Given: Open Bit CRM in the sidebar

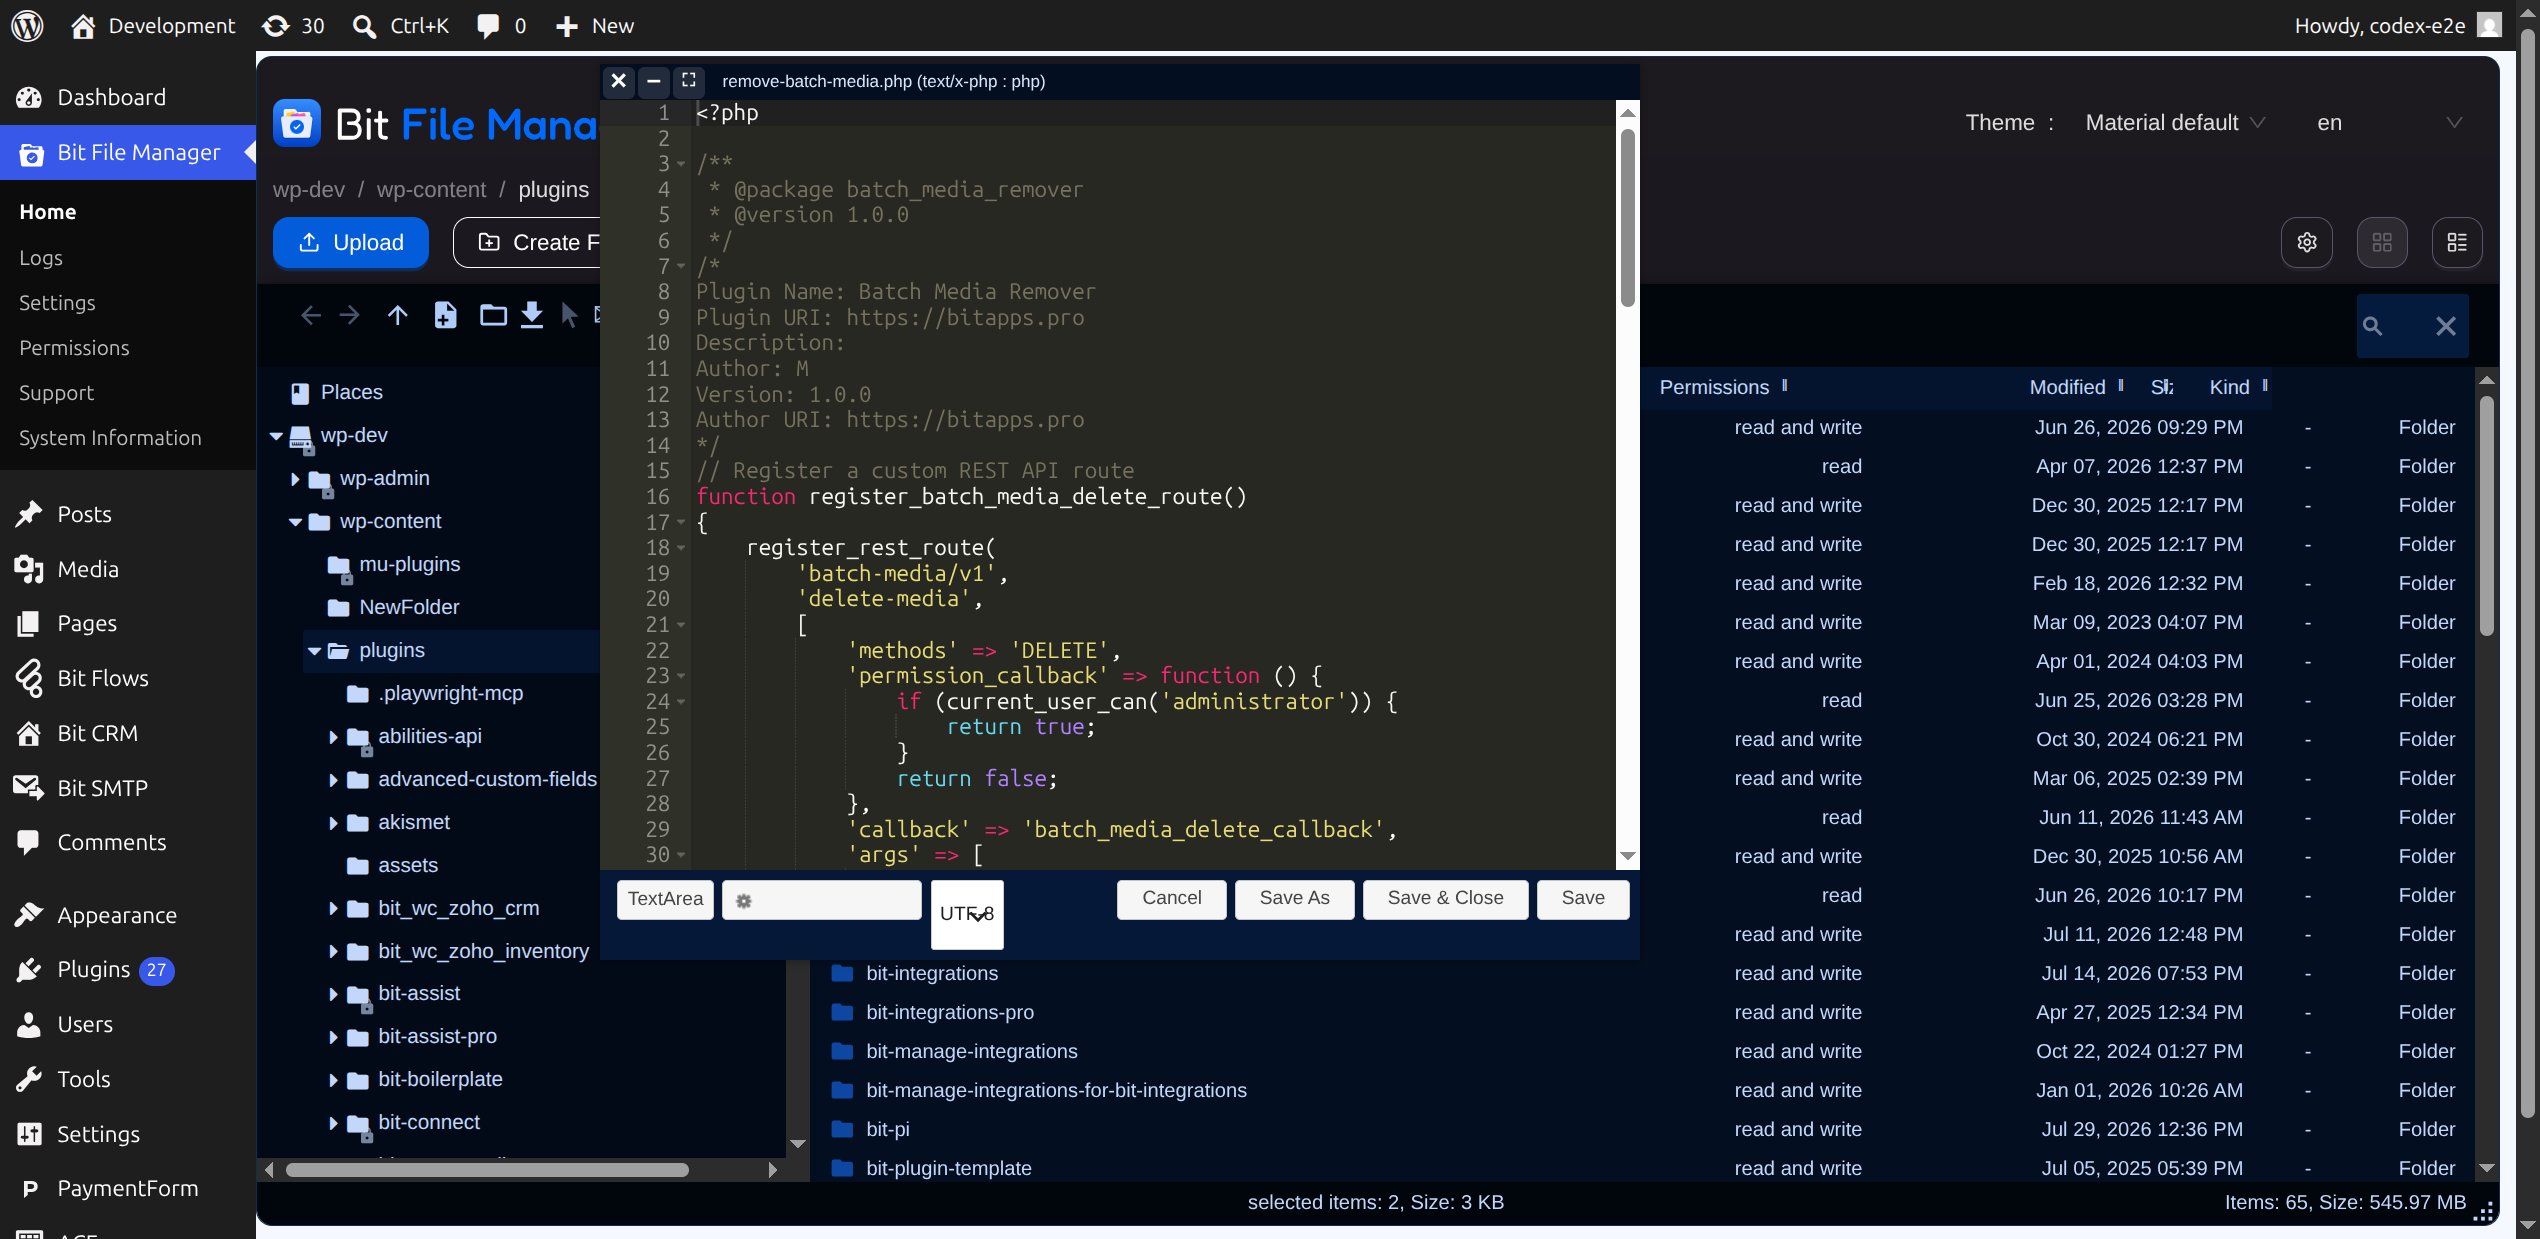Looking at the screenshot, I should point(97,733).
